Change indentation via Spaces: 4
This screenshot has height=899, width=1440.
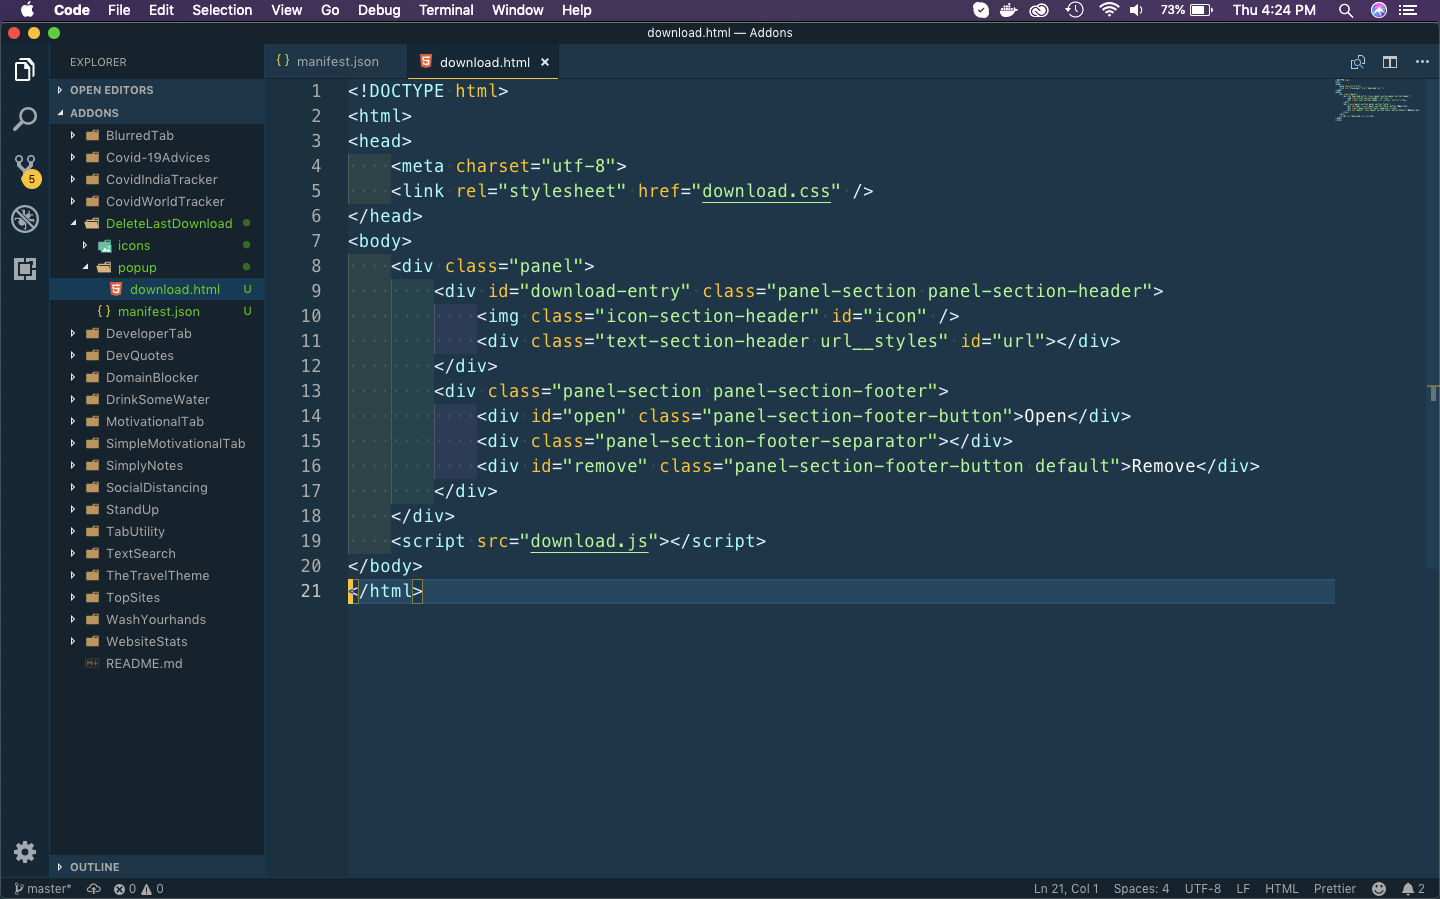(x=1141, y=889)
